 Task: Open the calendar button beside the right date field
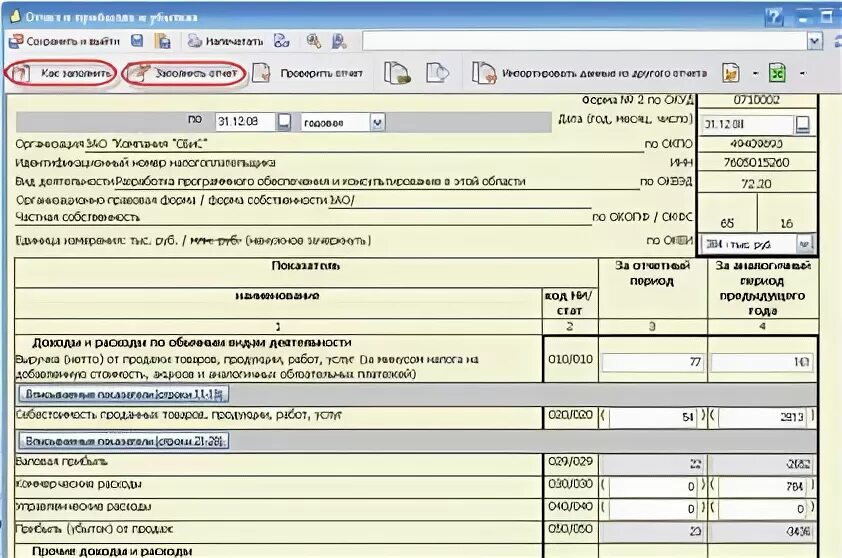click(802, 125)
